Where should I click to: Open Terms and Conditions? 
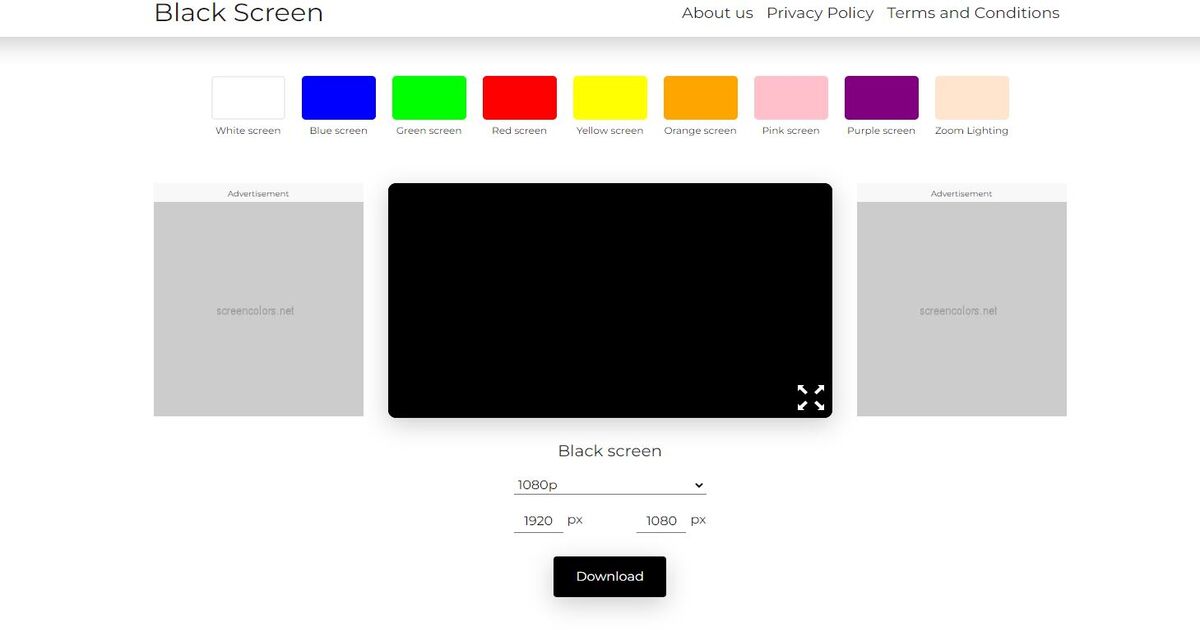[973, 13]
